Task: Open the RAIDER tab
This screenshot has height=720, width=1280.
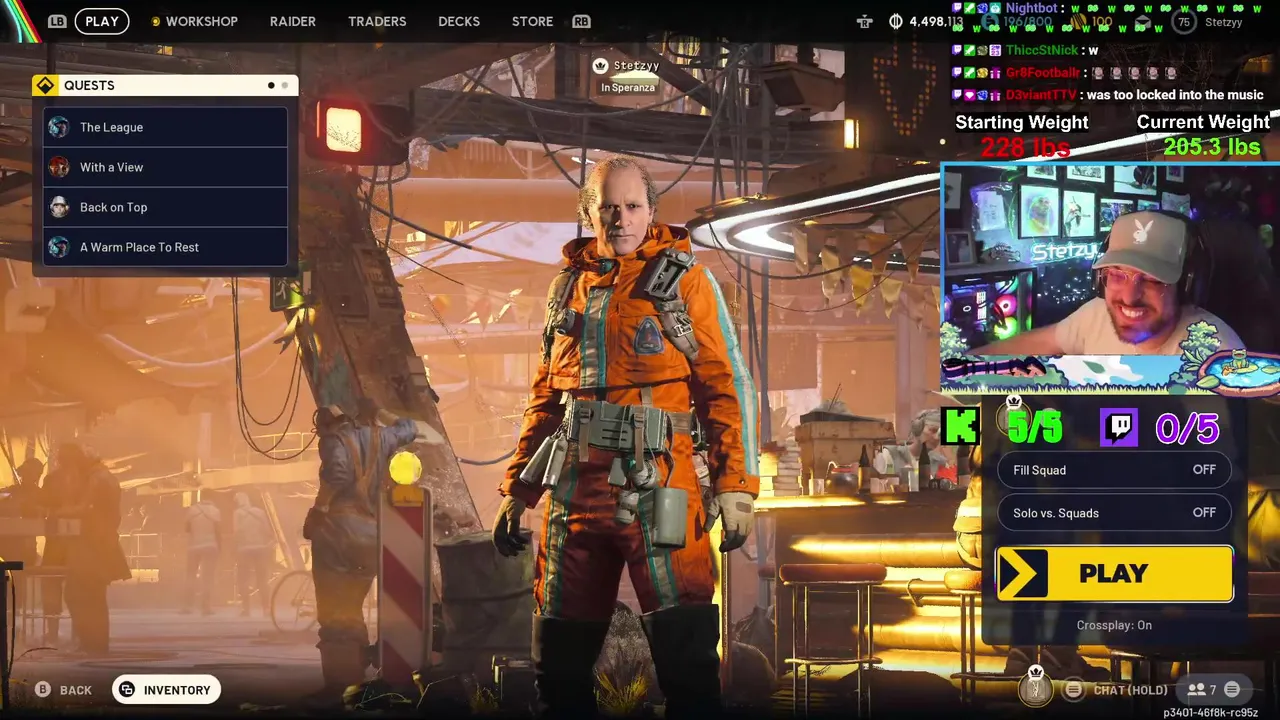Action: pyautogui.click(x=292, y=21)
